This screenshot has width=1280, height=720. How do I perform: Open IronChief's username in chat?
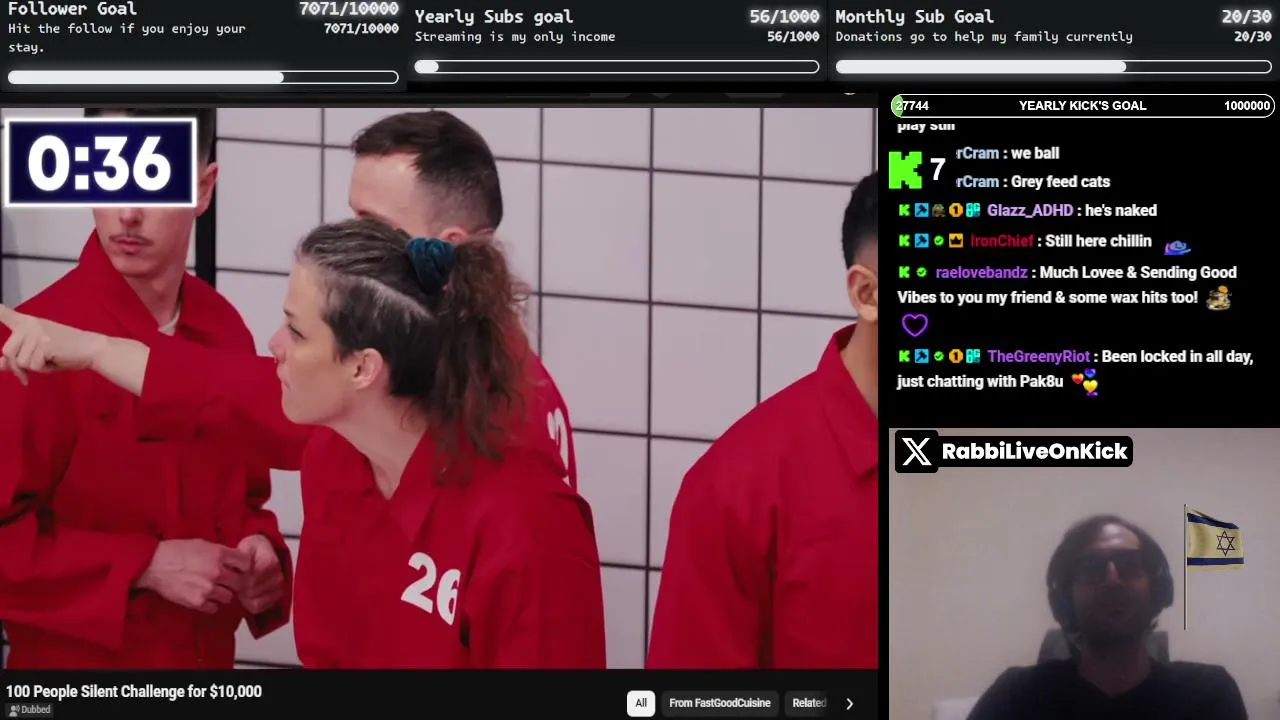click(1001, 241)
